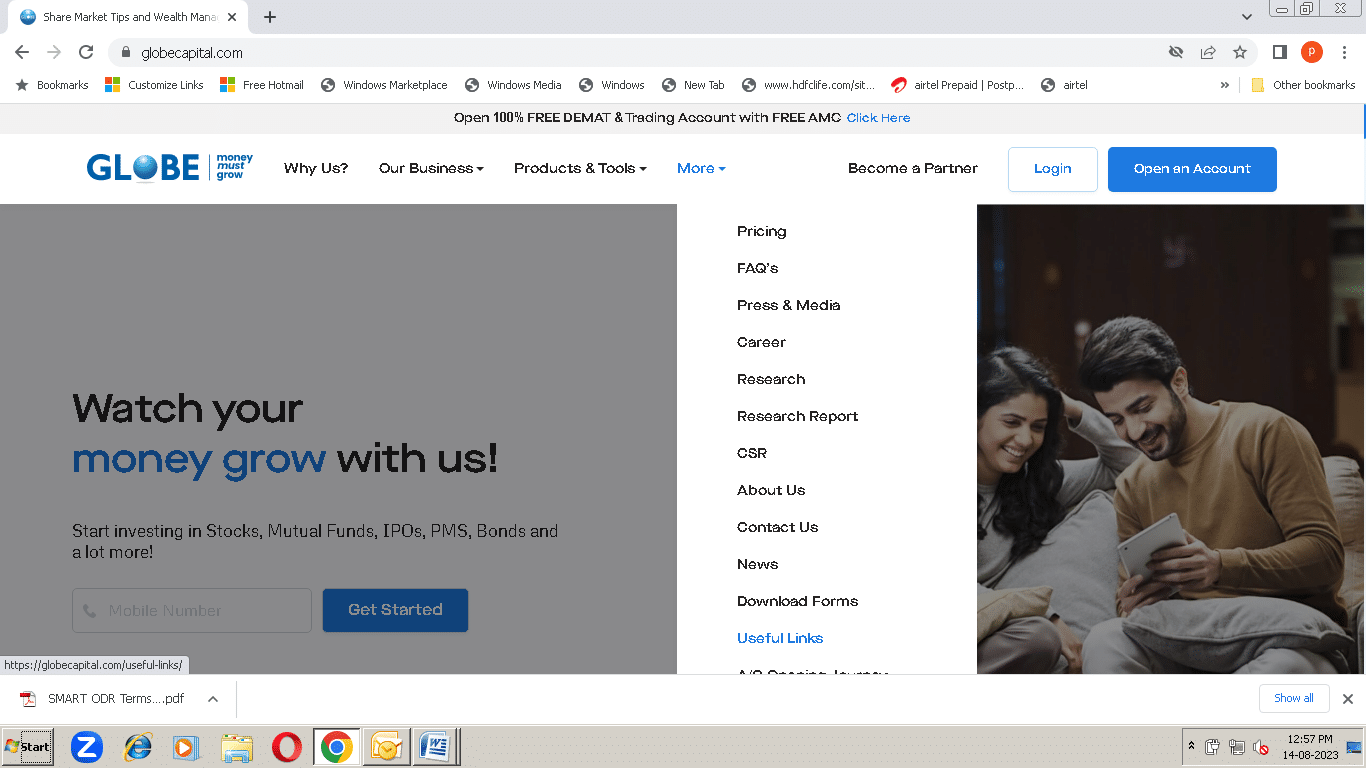The image size is (1366, 768).
Task: Open Career menu entry
Action: [761, 342]
